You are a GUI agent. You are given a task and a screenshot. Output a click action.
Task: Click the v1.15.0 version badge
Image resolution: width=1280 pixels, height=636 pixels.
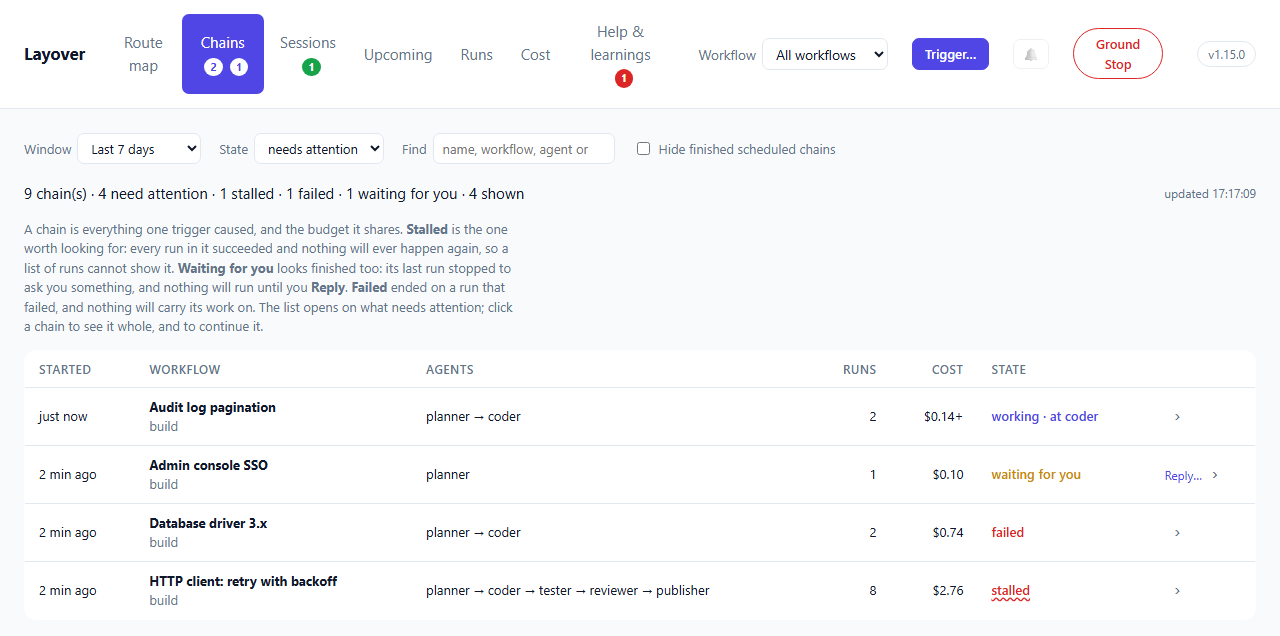click(x=1226, y=54)
